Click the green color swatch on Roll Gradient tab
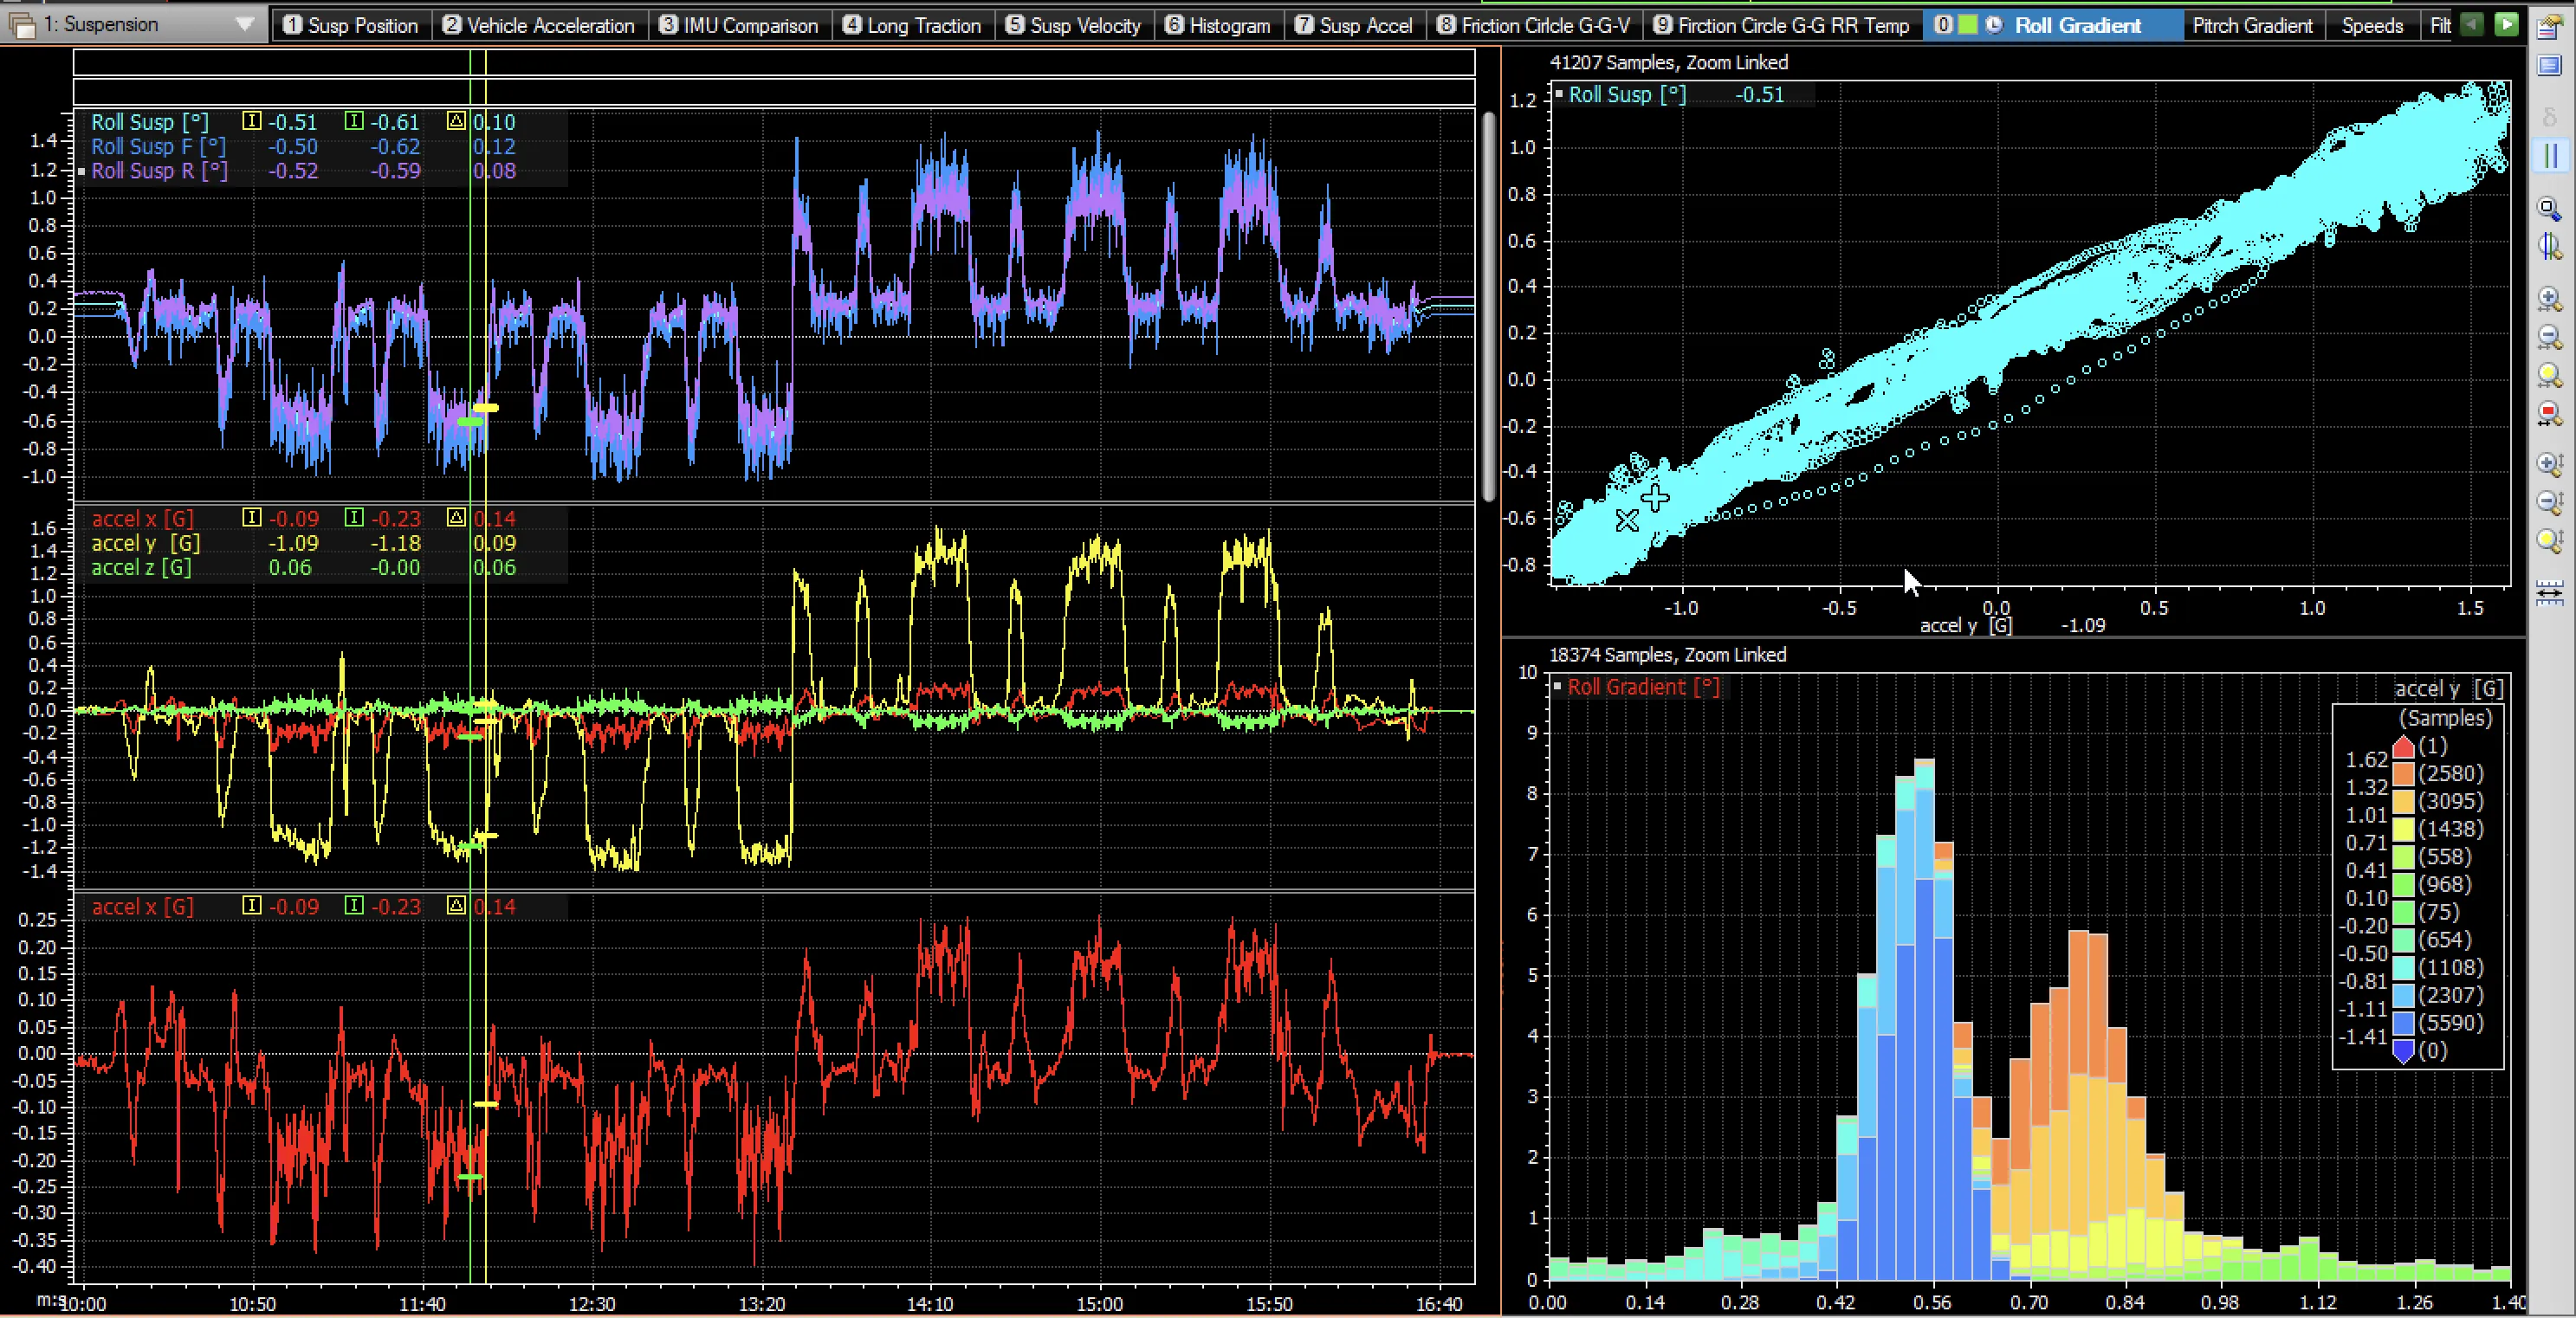Screen dimensions: 2576x1318 pos(1968,24)
